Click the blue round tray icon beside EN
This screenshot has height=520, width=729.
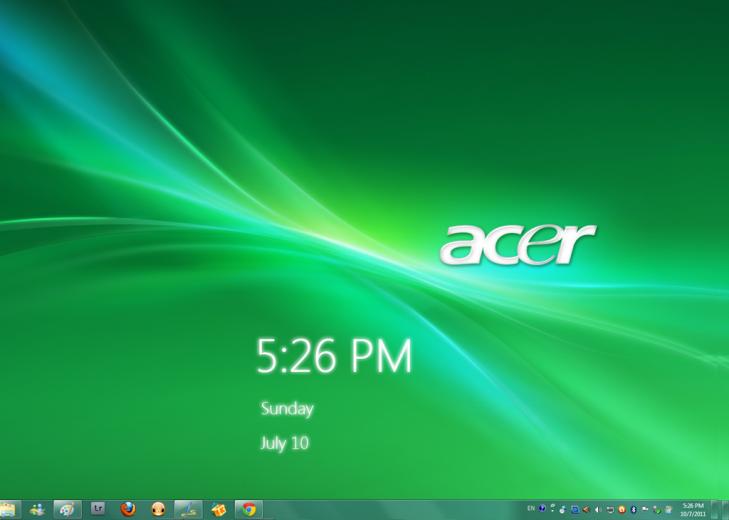click(x=542, y=508)
